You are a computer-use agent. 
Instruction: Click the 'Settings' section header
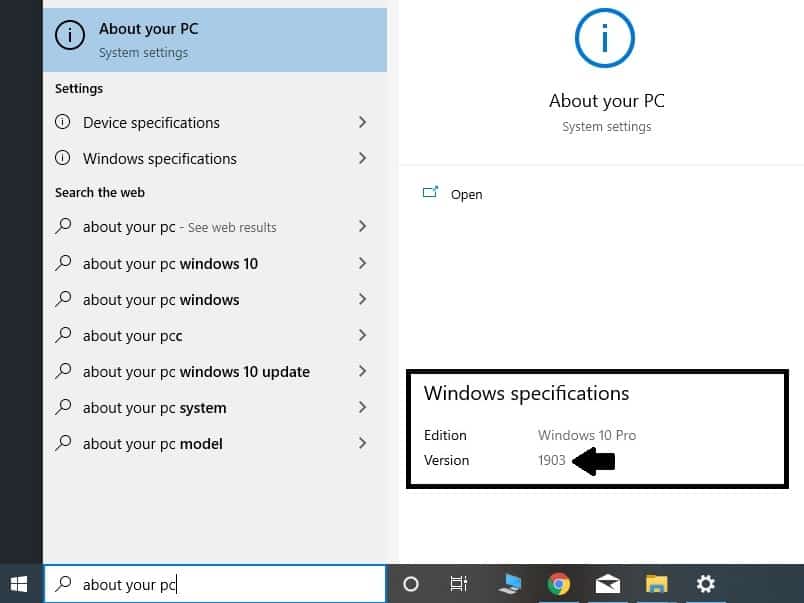click(x=79, y=89)
